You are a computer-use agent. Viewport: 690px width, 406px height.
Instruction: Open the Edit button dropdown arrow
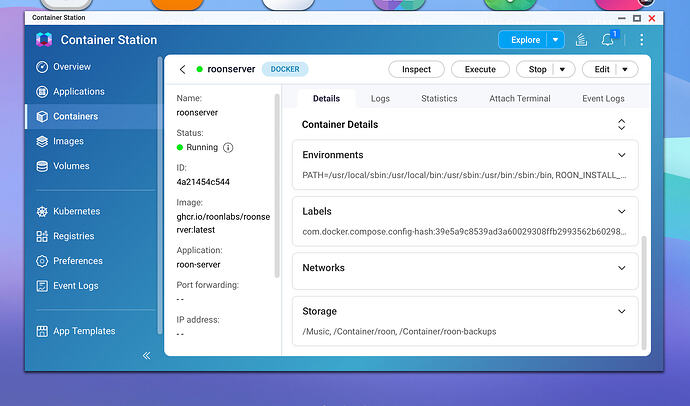coord(625,69)
